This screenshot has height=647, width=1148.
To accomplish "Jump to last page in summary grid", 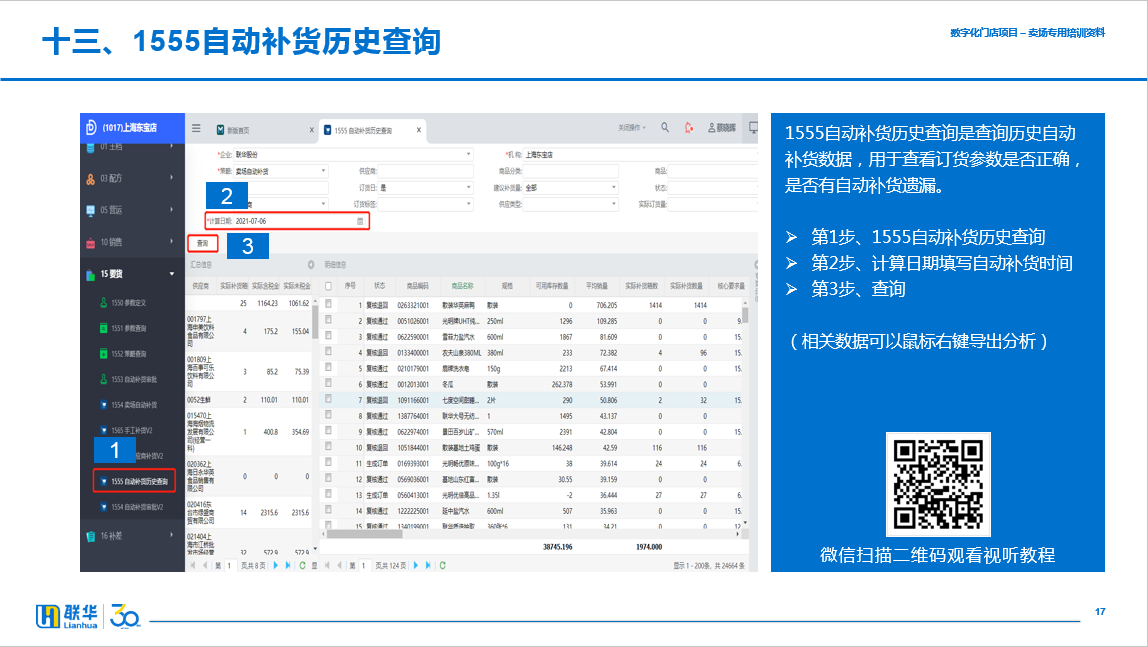I will pyautogui.click(x=288, y=566).
